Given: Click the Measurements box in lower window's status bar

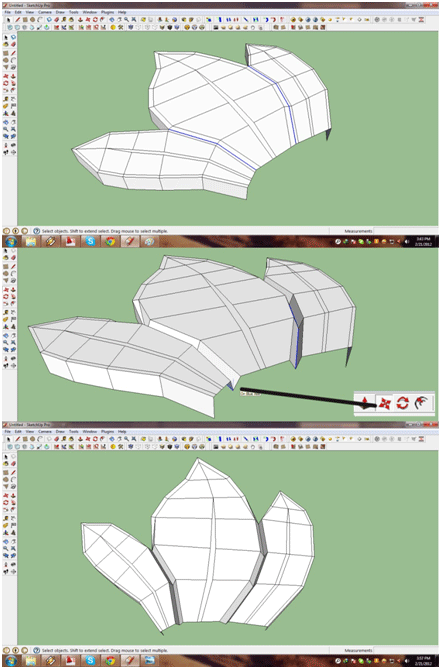Looking at the screenshot, I should [406, 650].
